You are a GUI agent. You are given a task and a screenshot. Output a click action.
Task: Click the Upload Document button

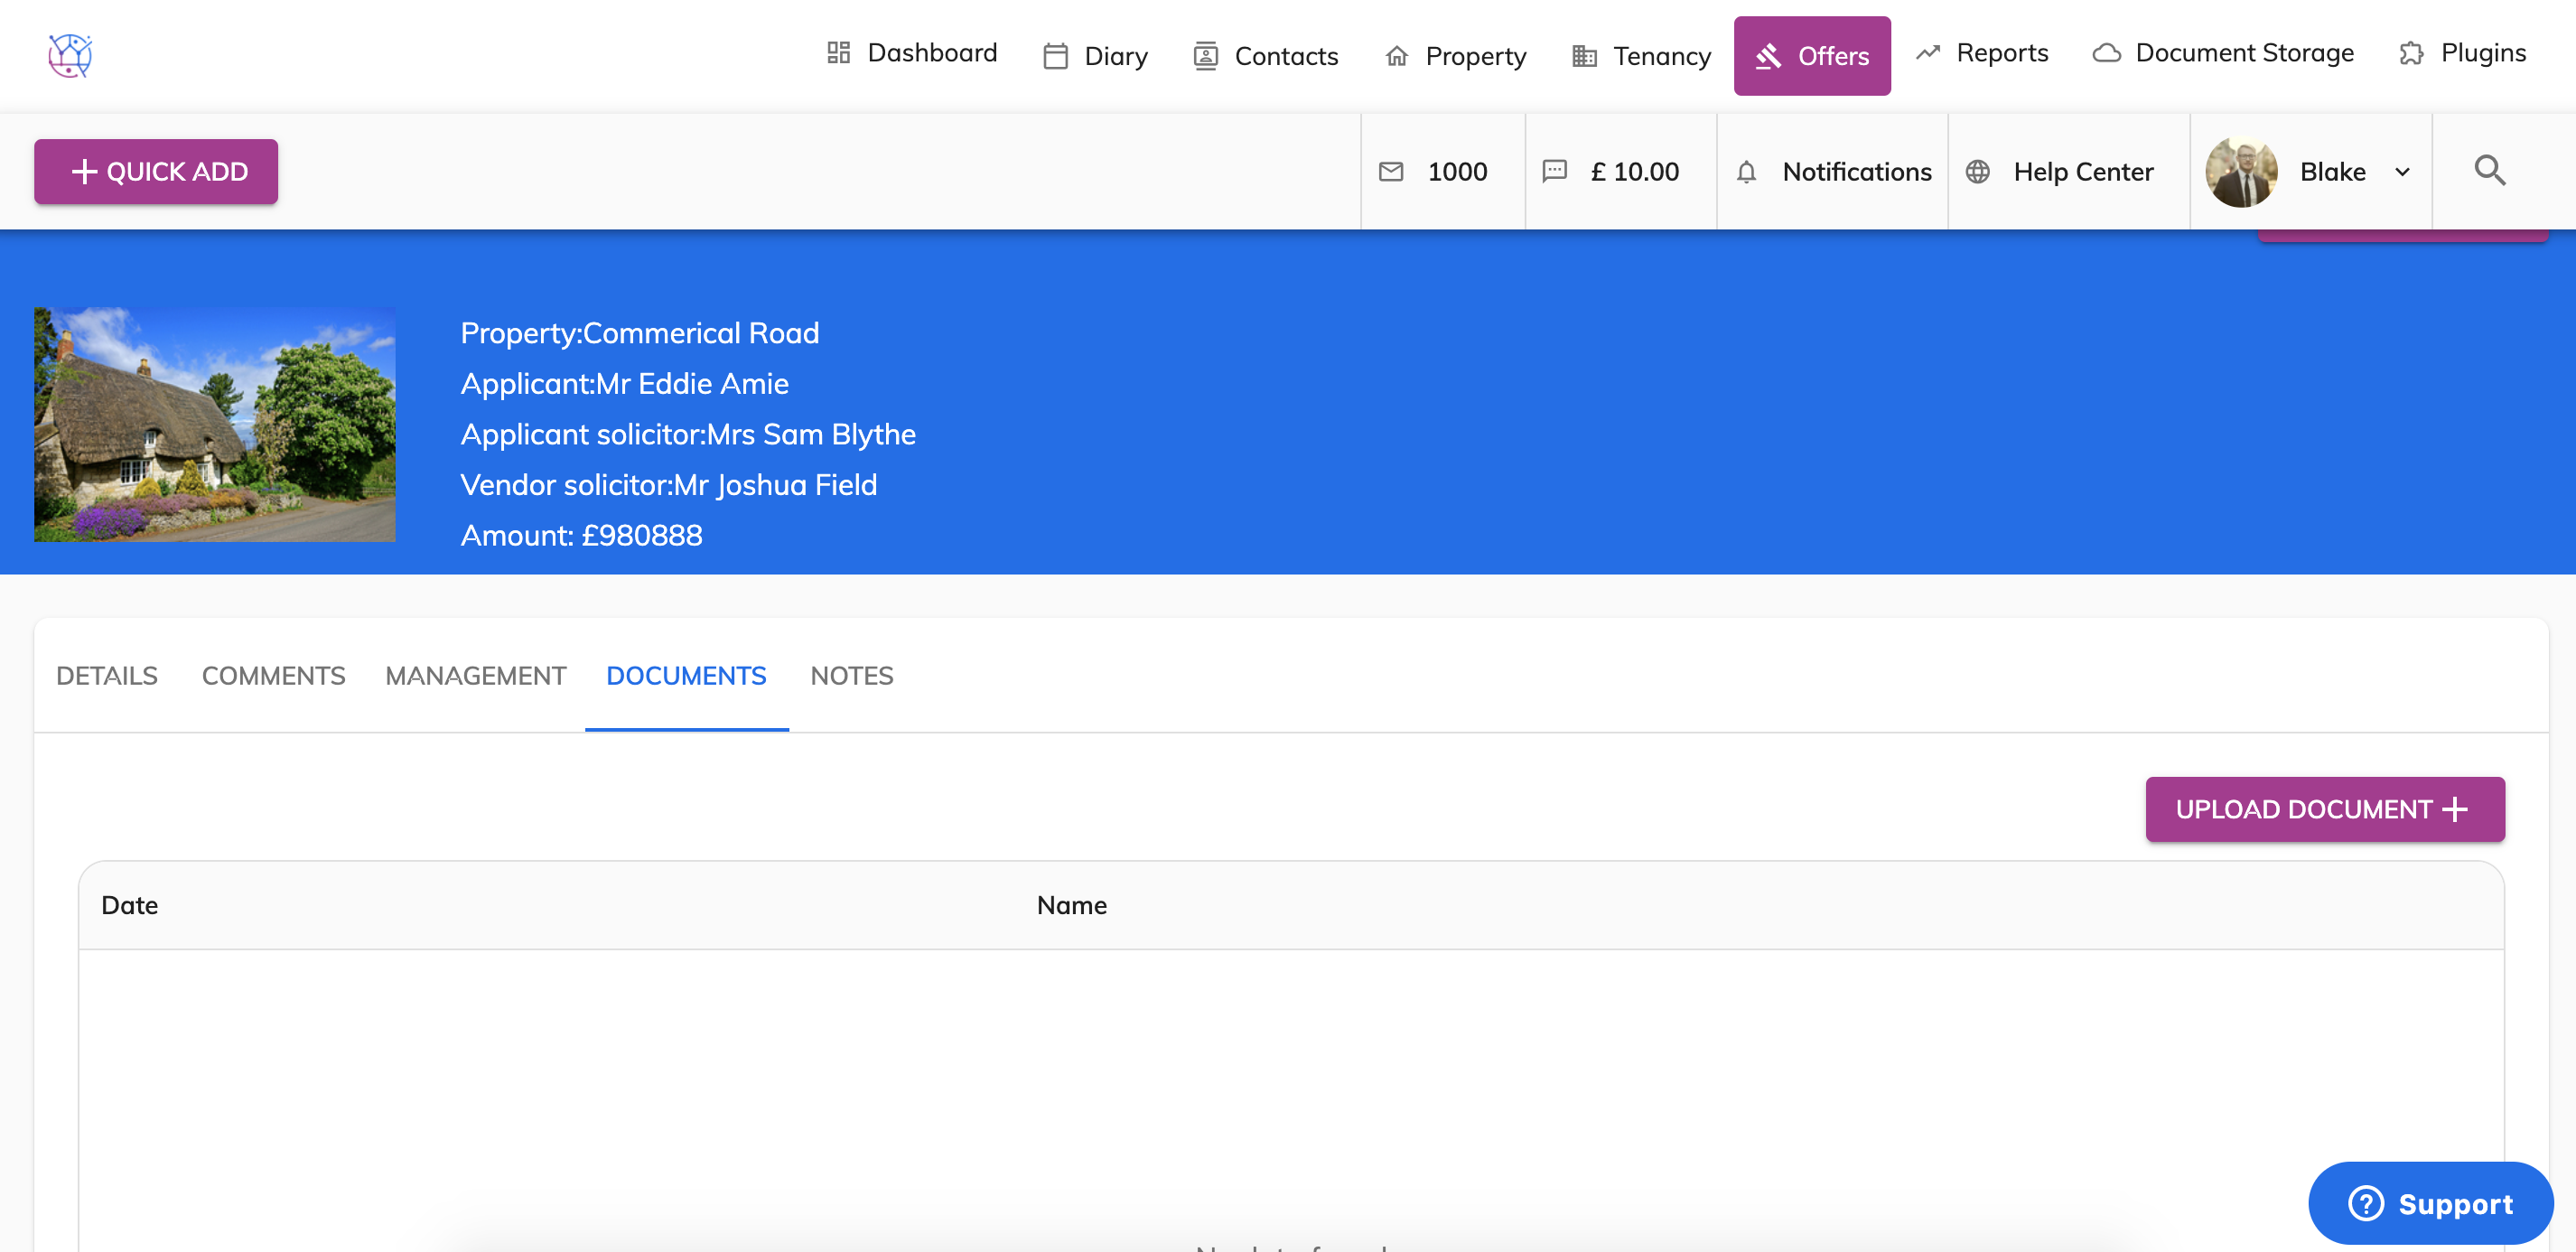click(x=2324, y=809)
